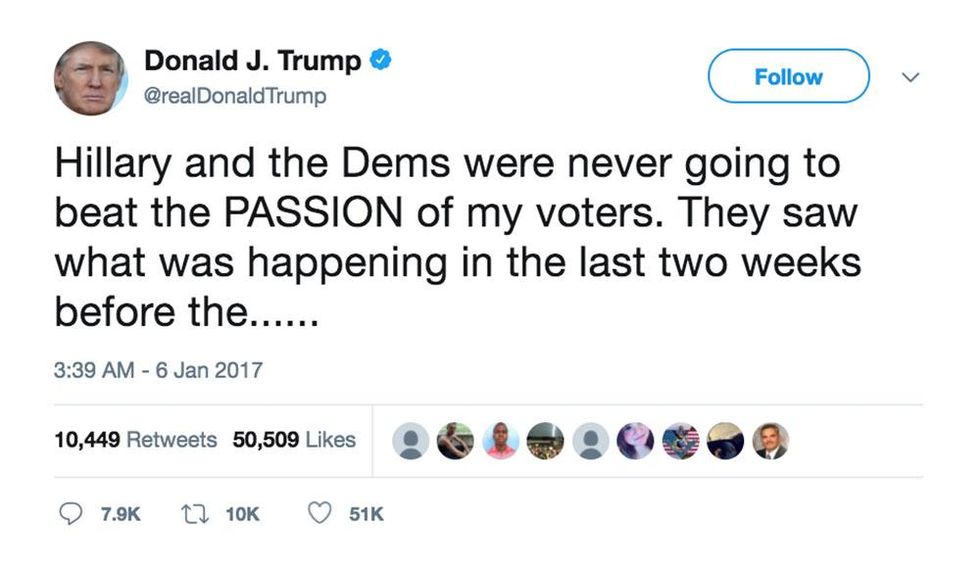Click the first default gray liker avatar
The width and height of the screenshot is (980, 564).
410,440
